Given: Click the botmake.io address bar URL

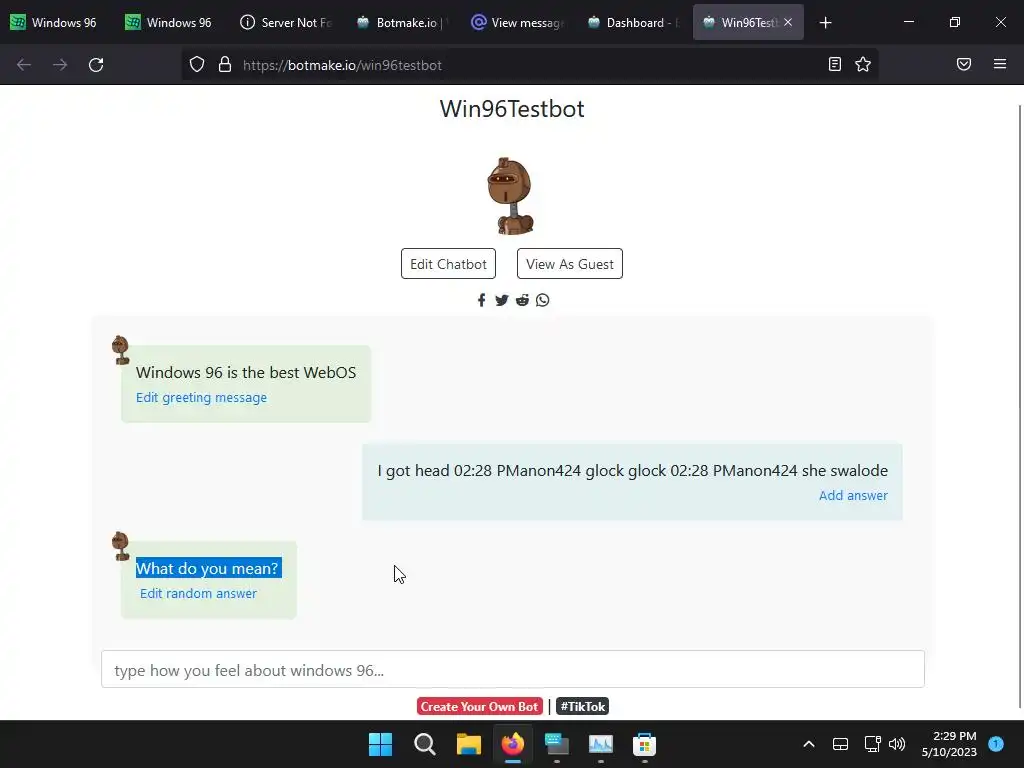Looking at the screenshot, I should (342, 65).
